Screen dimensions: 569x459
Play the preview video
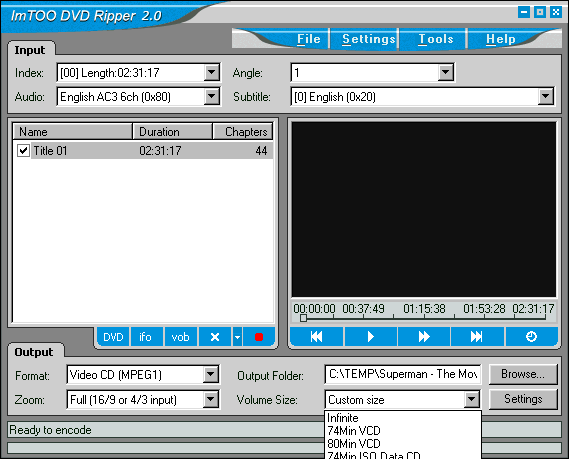pyautogui.click(x=370, y=337)
